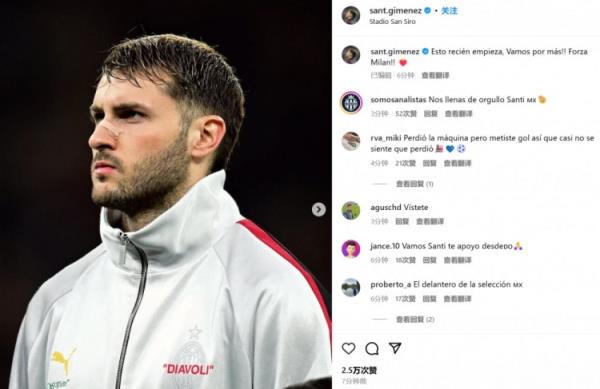Open the jance.10 purple avatar

tap(351, 249)
